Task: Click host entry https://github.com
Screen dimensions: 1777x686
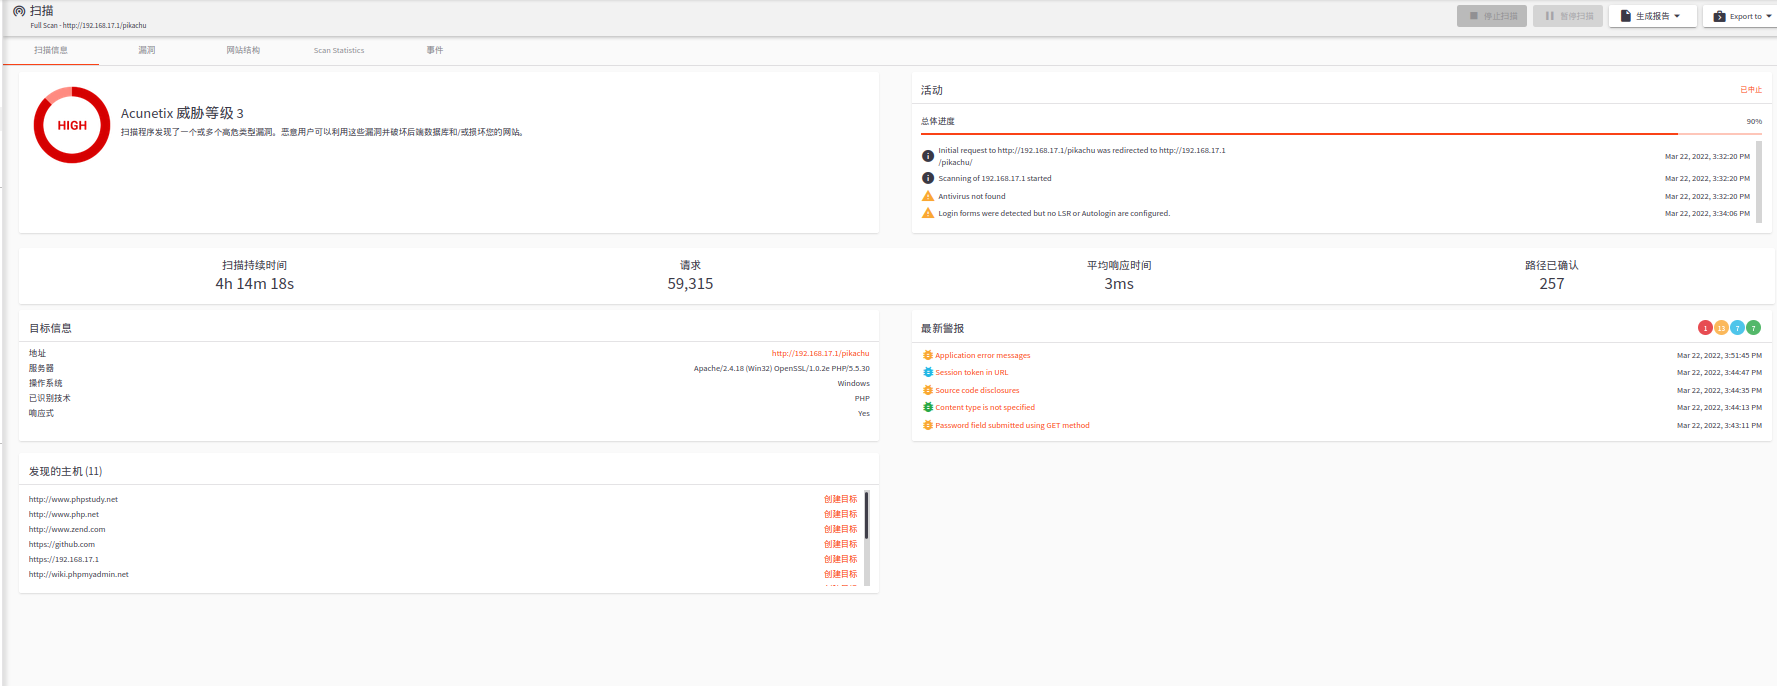Action: click(x=62, y=544)
